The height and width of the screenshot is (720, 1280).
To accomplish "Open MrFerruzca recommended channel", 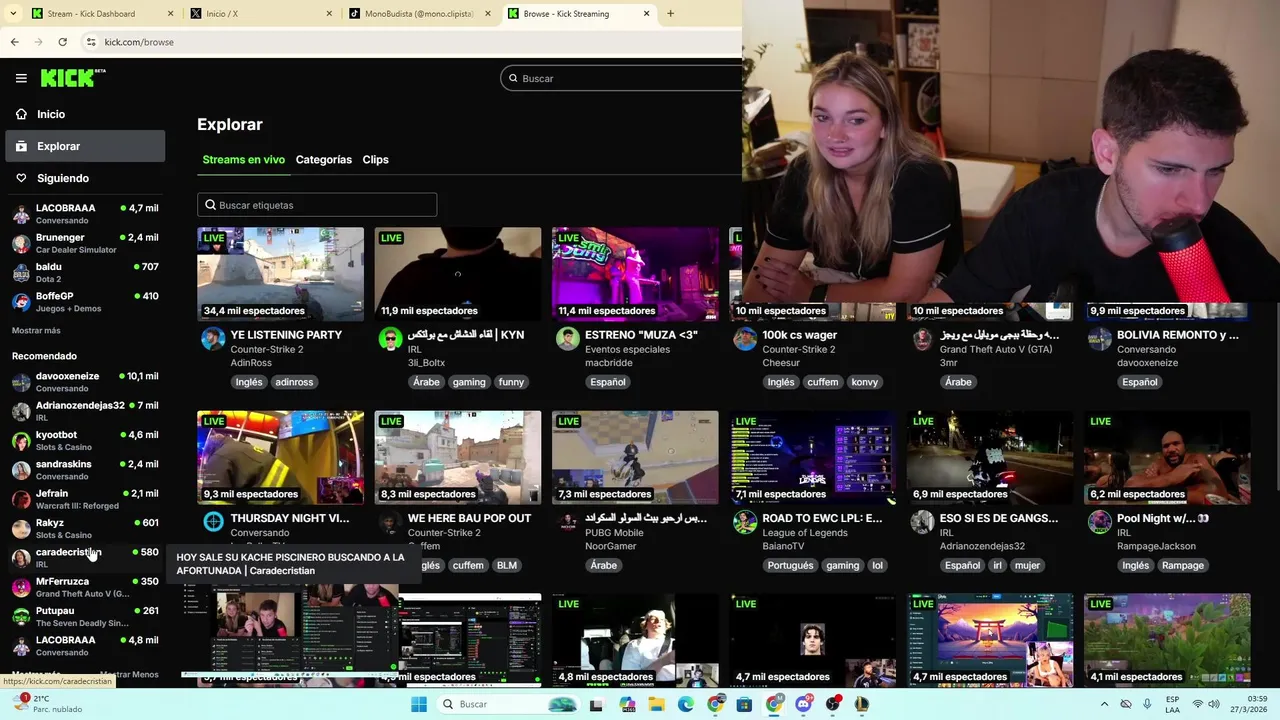I will [85, 587].
